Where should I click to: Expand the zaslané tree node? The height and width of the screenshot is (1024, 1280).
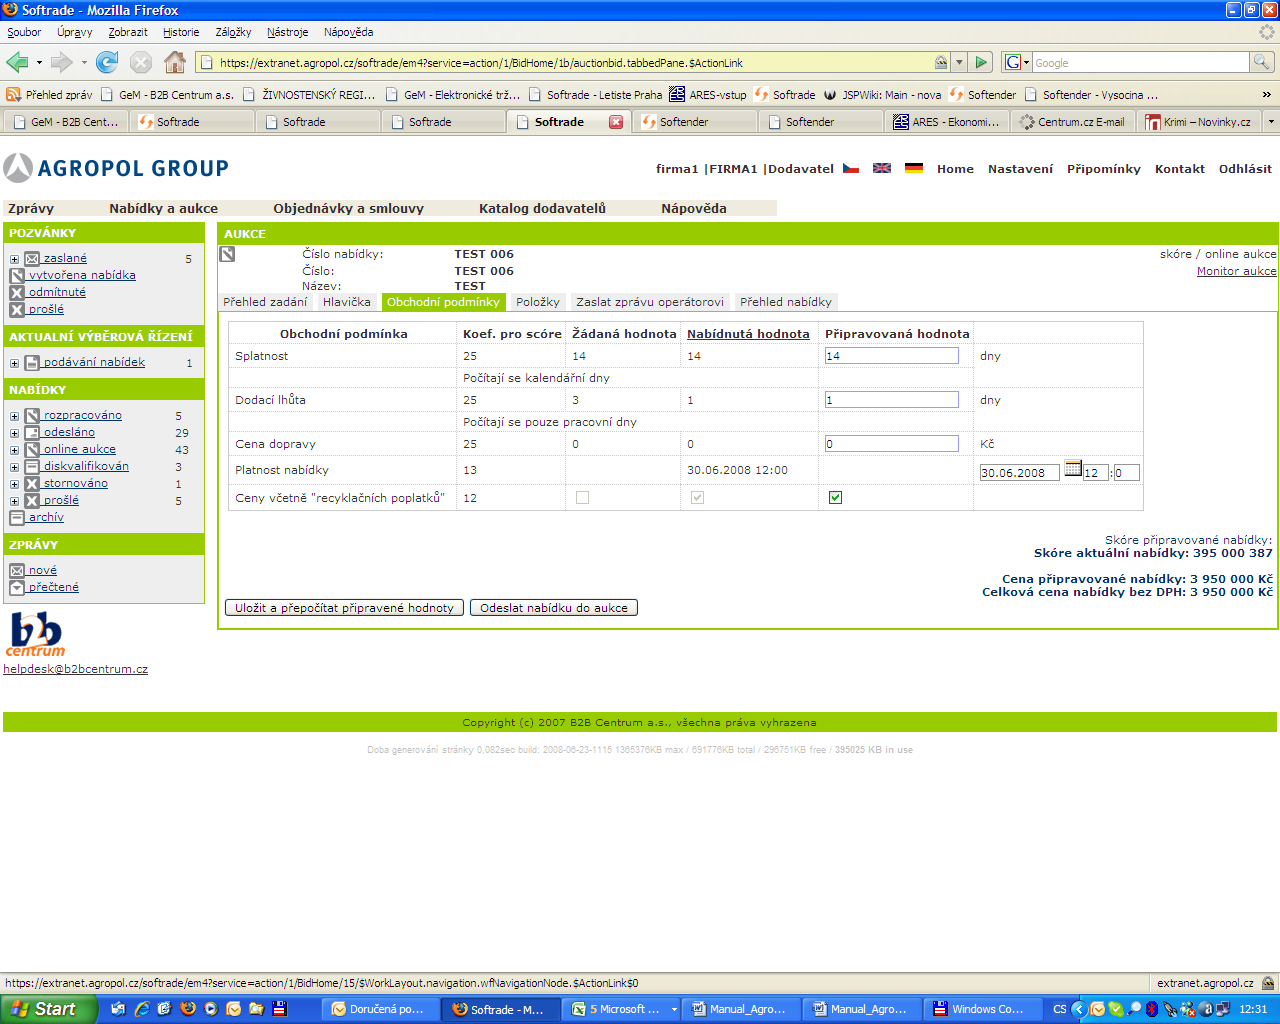click(15, 260)
